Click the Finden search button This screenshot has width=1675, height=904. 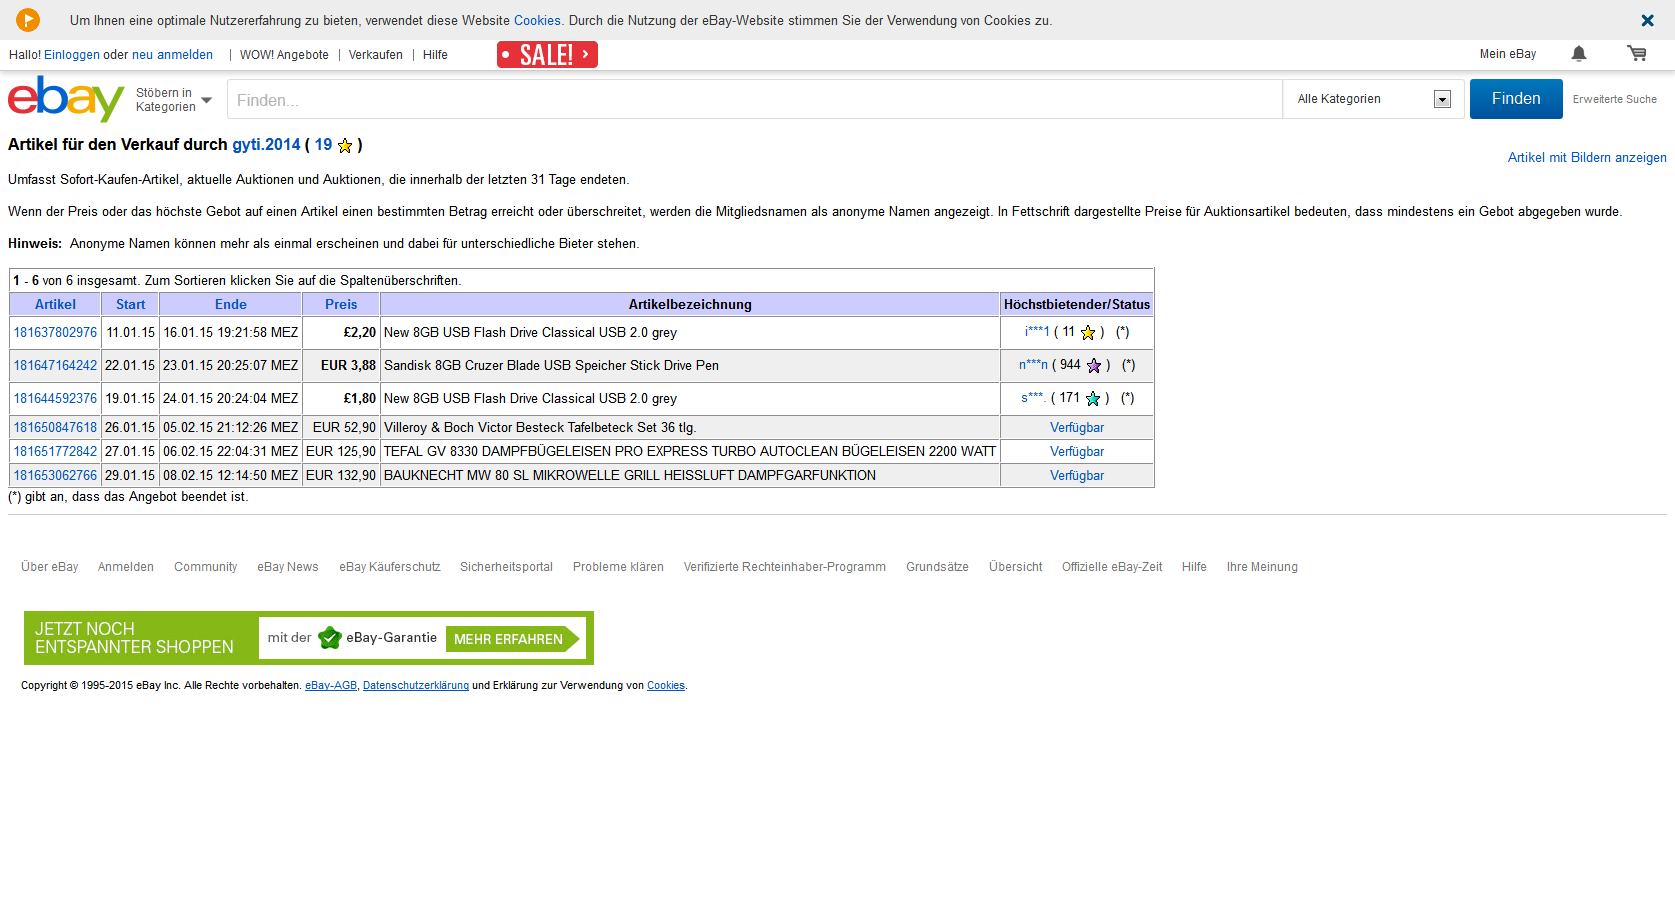point(1516,99)
